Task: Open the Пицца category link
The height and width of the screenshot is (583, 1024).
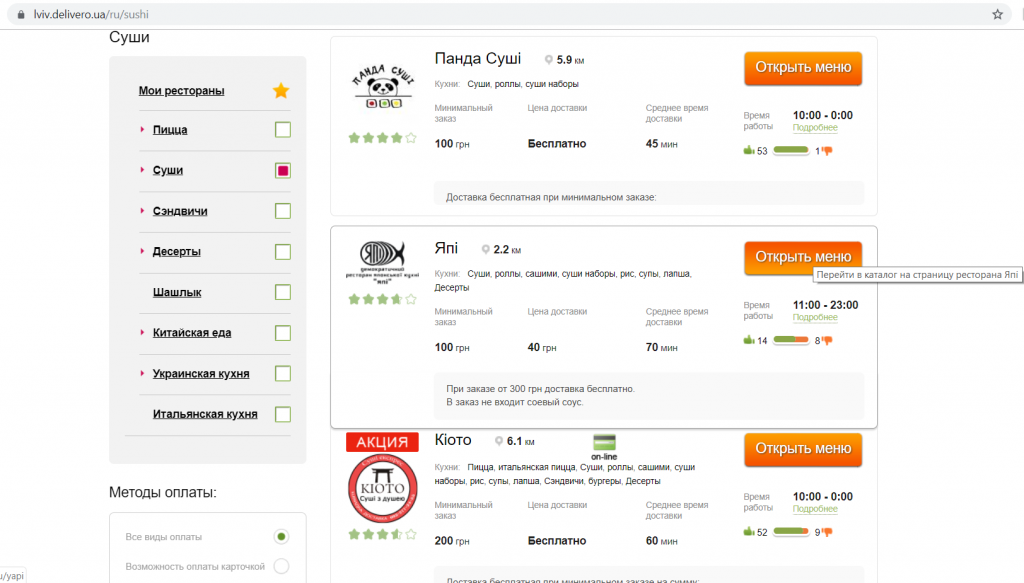Action: click(x=170, y=130)
